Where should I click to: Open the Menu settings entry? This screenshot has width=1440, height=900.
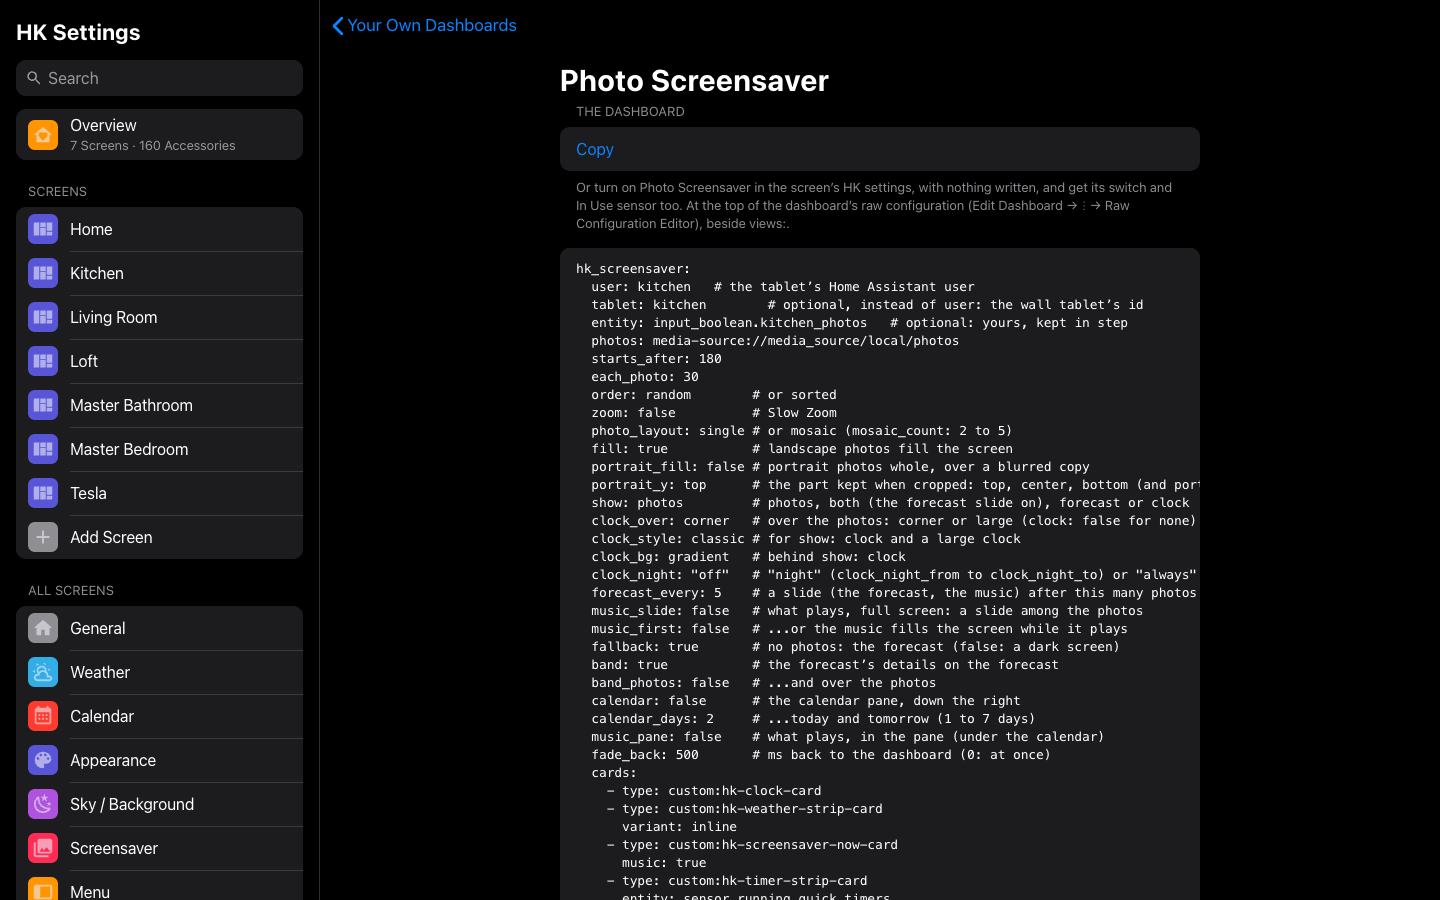159,886
